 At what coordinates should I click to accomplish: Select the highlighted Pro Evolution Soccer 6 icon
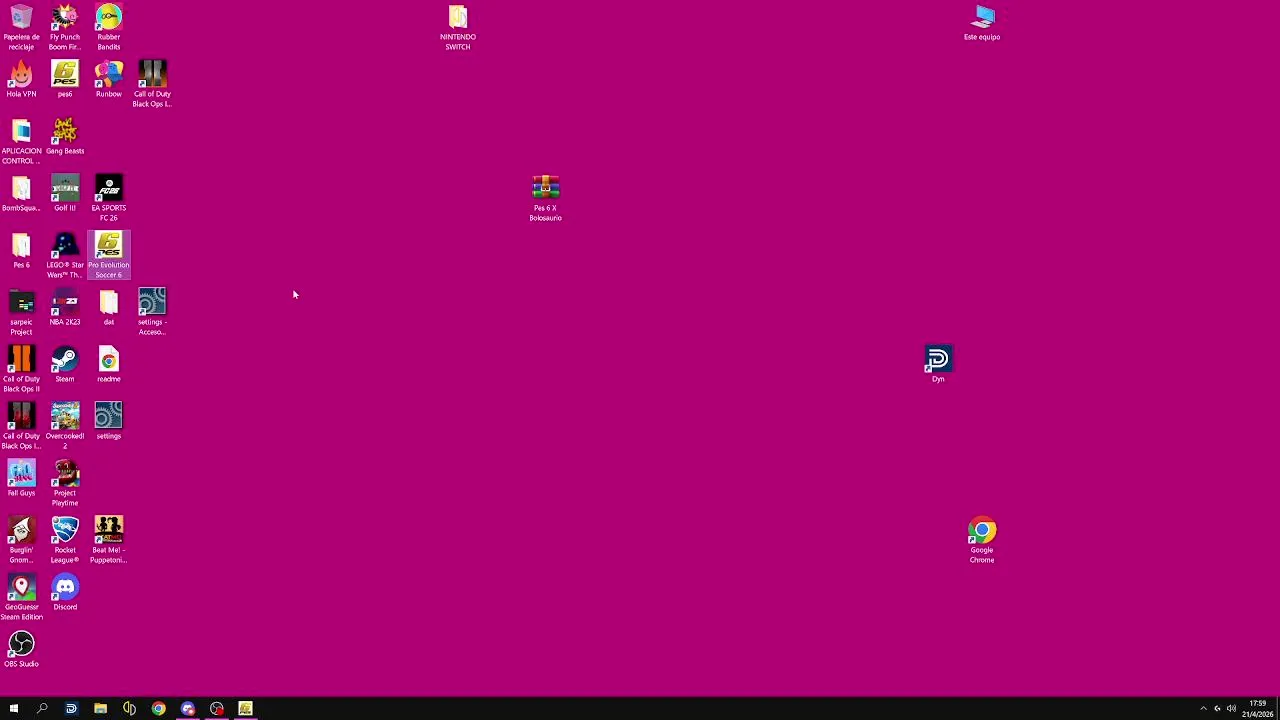109,255
